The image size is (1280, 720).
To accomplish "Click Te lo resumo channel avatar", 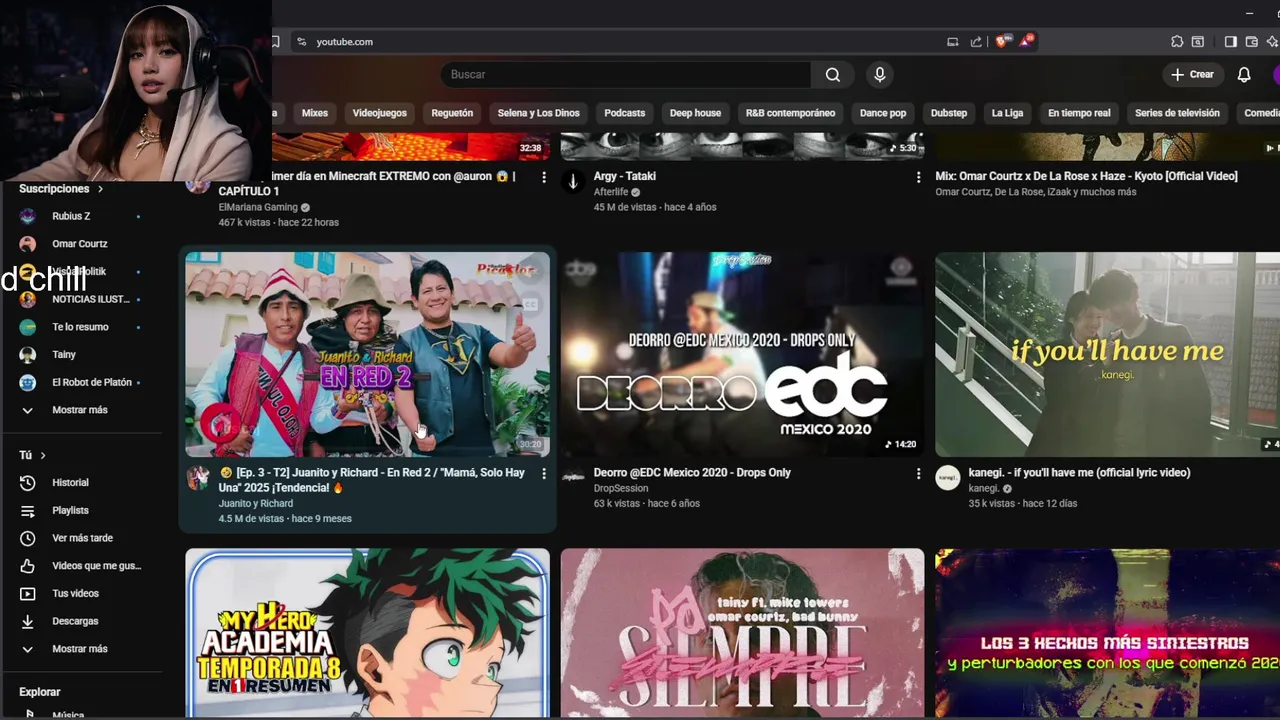I will (28, 327).
